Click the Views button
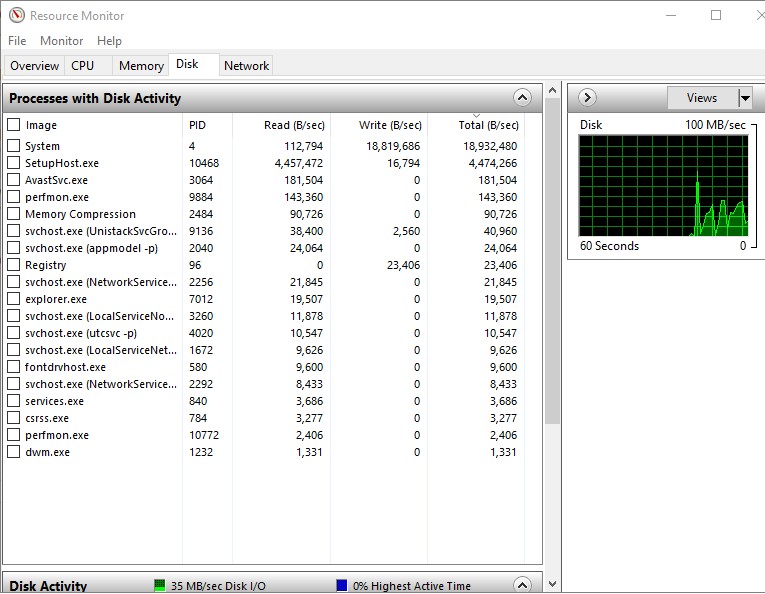This screenshot has width=765, height=594. pyautogui.click(x=703, y=98)
